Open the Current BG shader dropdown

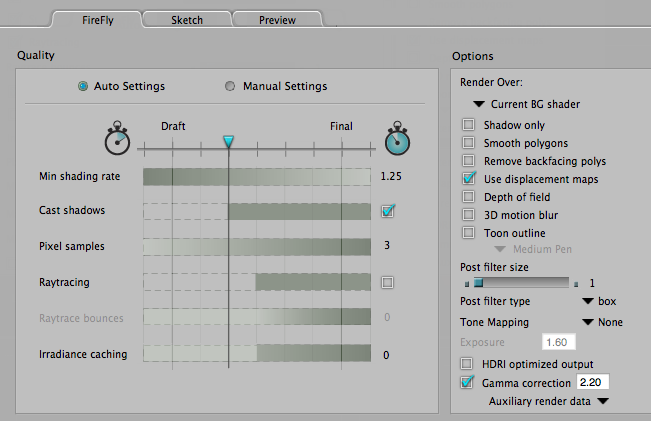526,104
